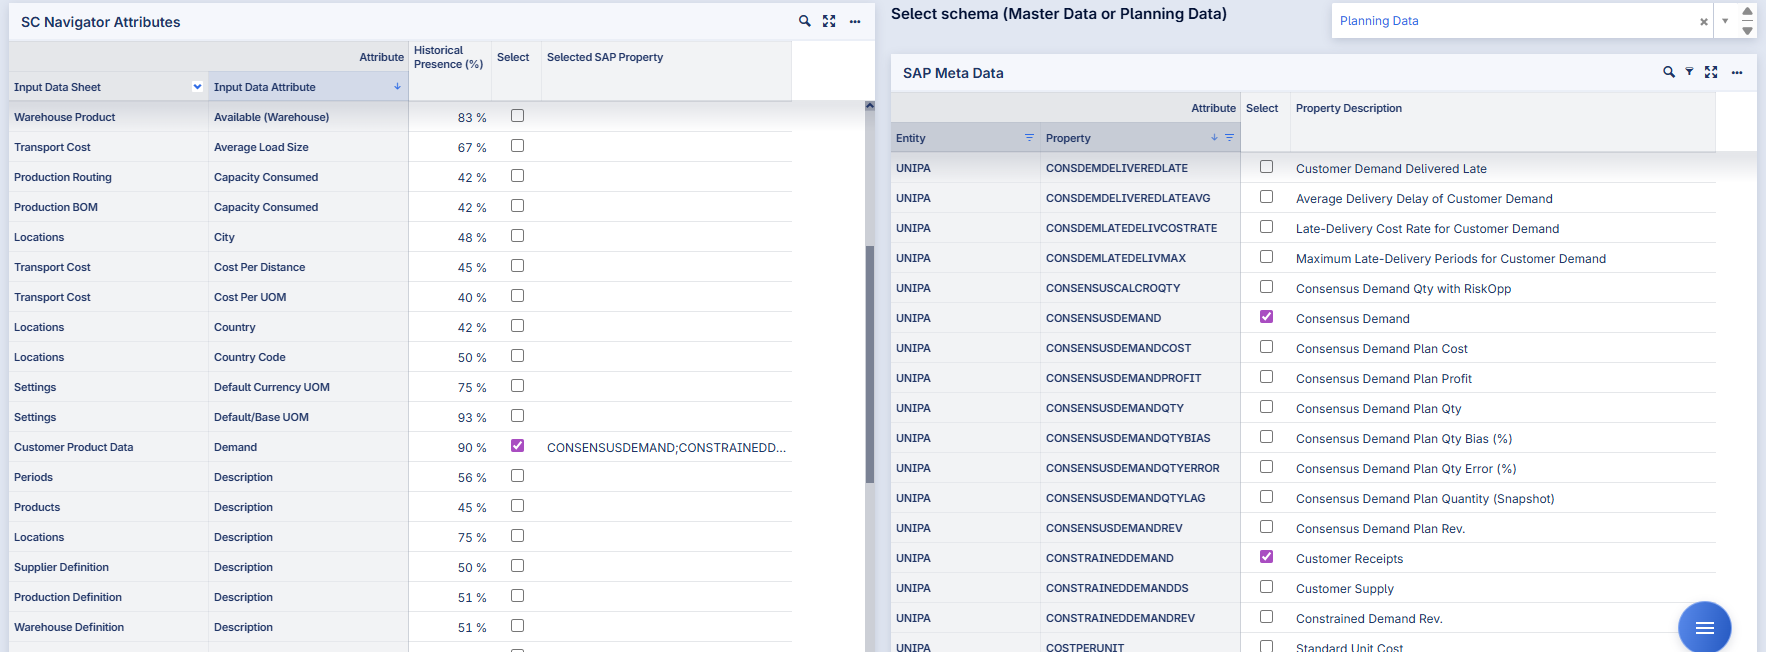Open the Property column filter menu
This screenshot has width=1766, height=652.
tap(1229, 138)
